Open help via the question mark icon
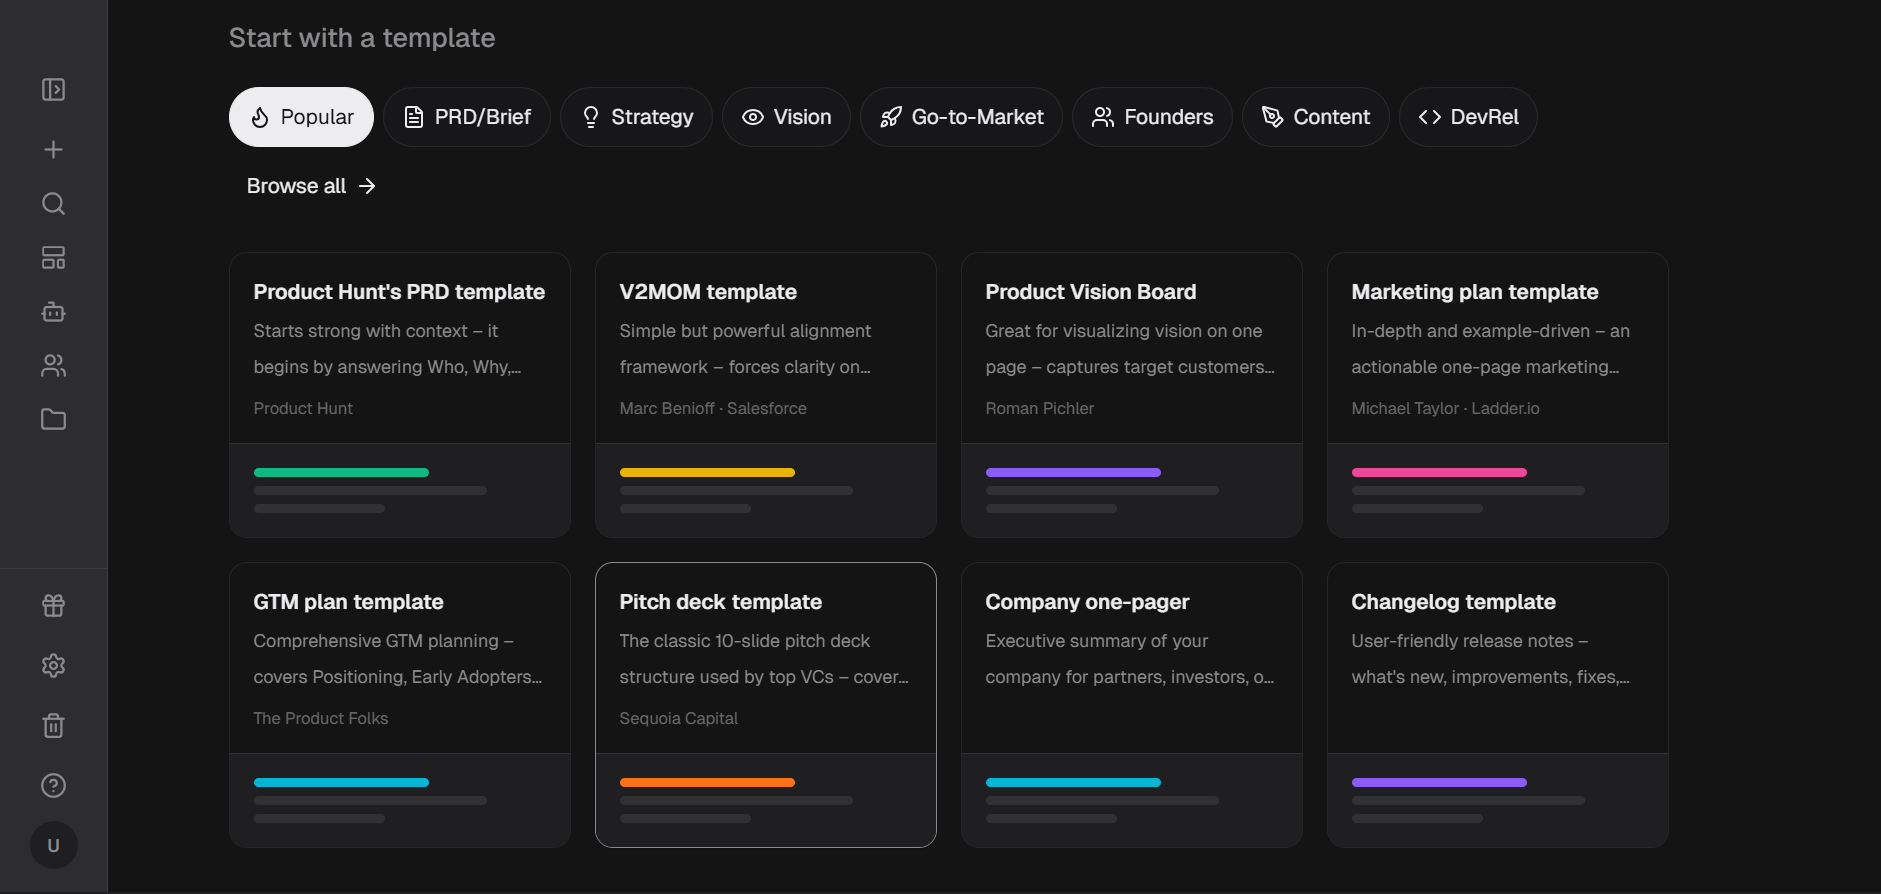Screen dimensions: 1881x894 point(54,785)
